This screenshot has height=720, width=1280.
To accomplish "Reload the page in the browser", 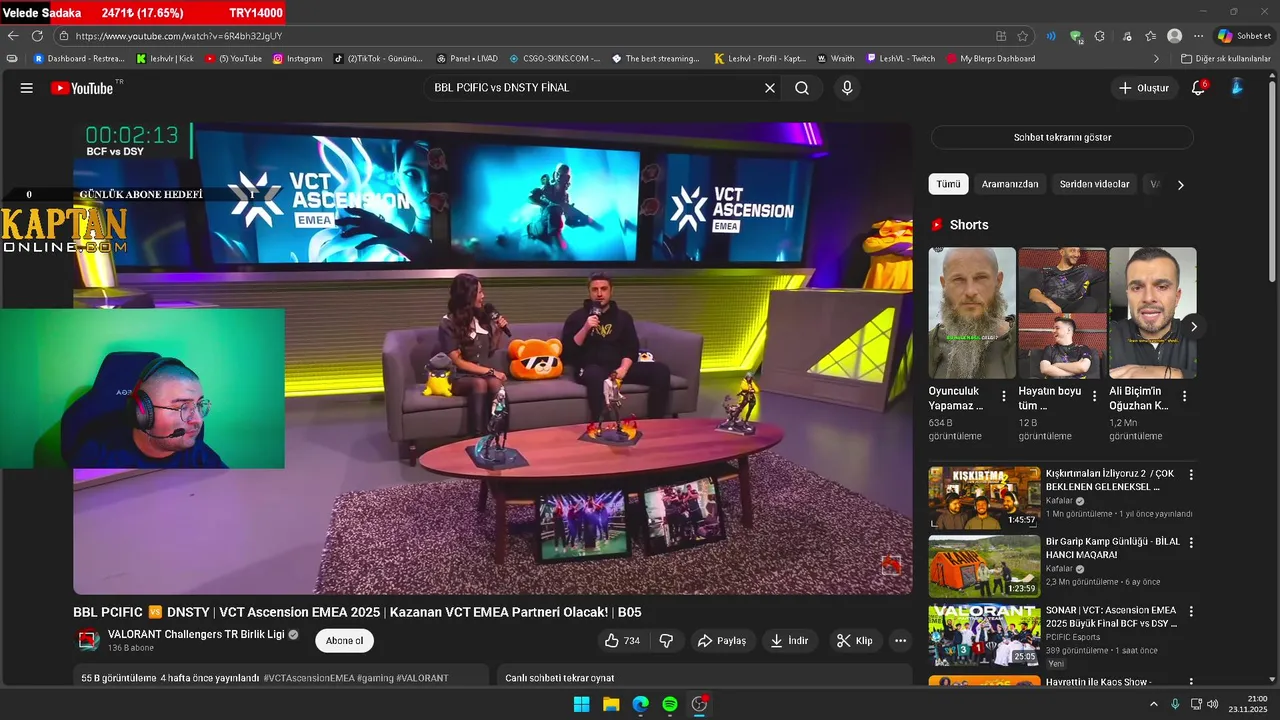I will tap(37, 36).
